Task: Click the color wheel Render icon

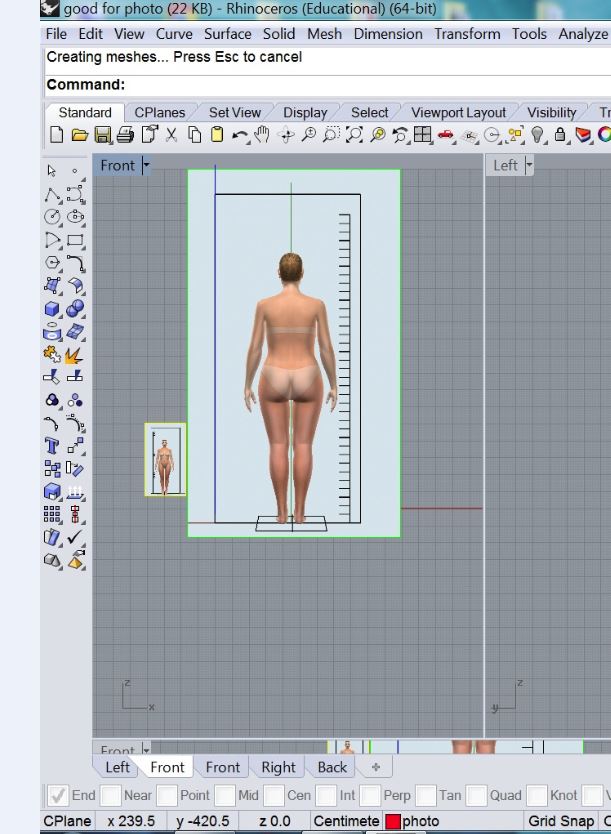Action: coord(604,134)
